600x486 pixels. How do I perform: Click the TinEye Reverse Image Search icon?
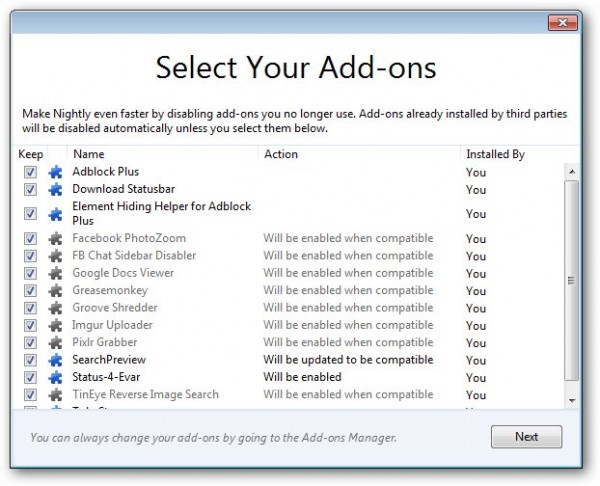55,395
